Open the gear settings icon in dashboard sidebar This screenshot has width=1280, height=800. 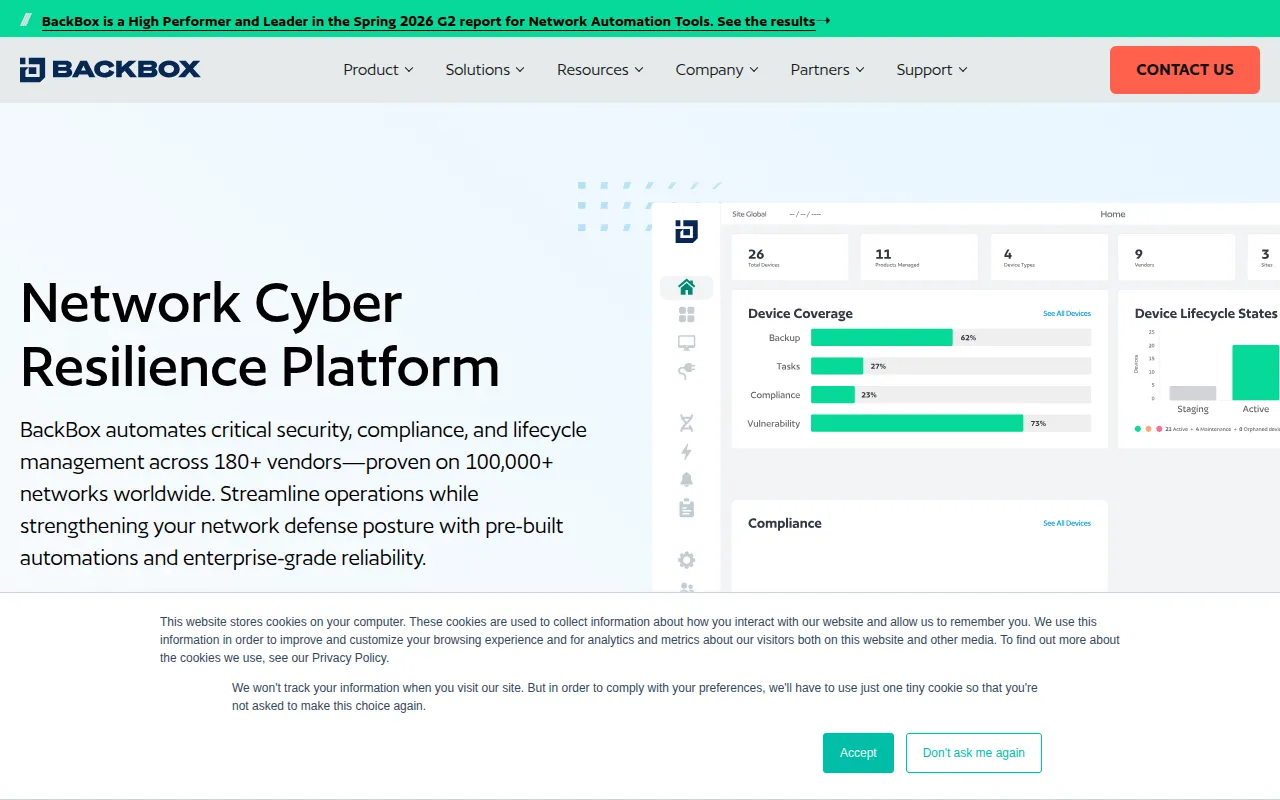[686, 560]
